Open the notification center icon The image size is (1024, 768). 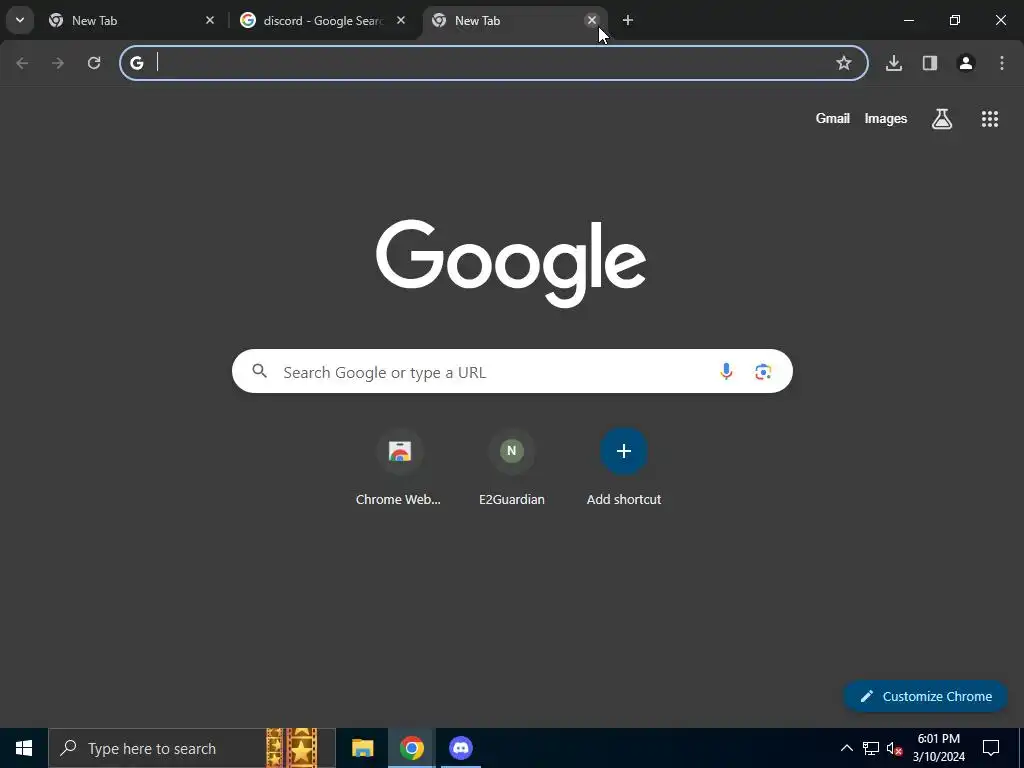(991, 748)
